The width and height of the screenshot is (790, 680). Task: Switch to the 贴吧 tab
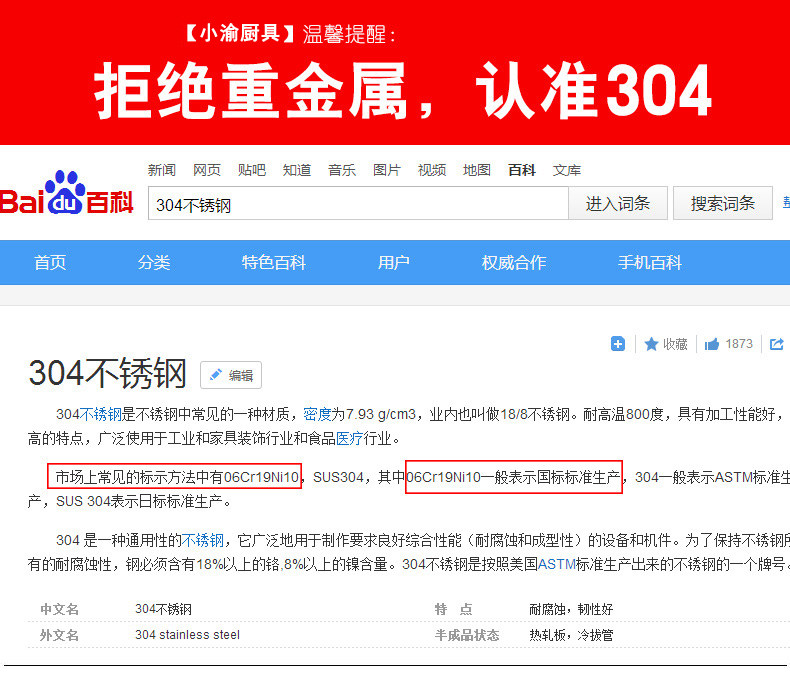coord(251,170)
